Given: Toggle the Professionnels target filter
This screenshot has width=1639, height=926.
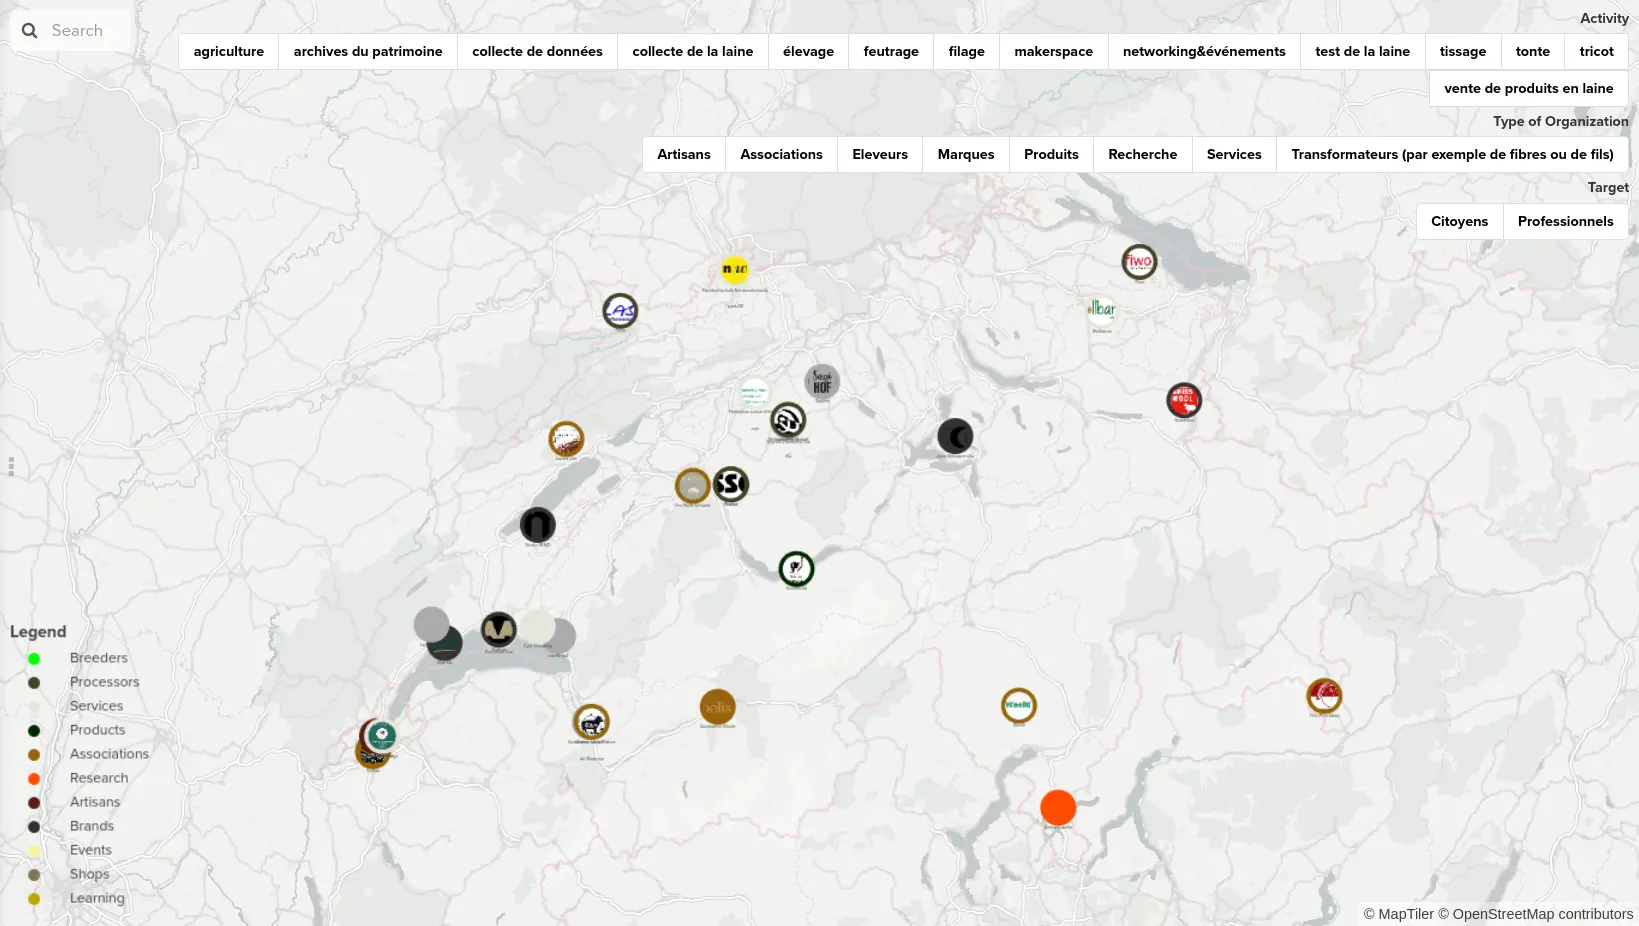Looking at the screenshot, I should 1565,221.
